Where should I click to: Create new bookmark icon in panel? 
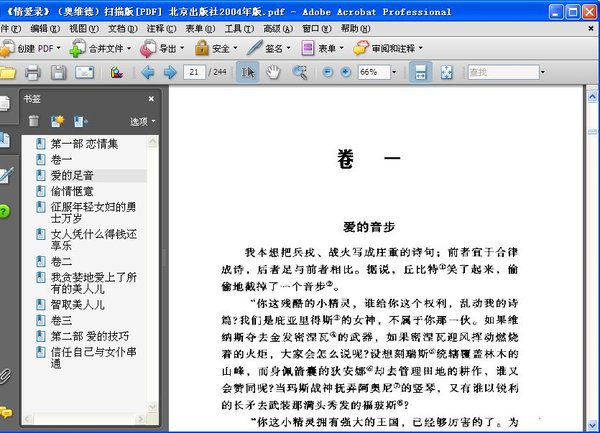point(57,121)
